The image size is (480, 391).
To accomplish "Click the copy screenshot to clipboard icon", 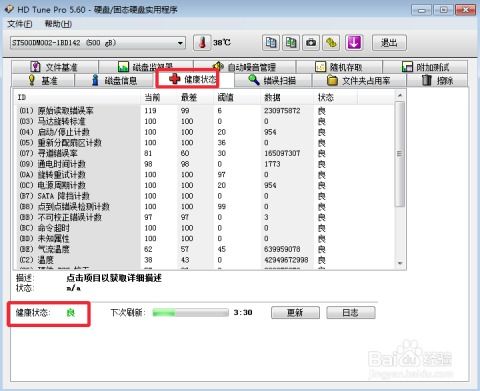I will (x=291, y=43).
